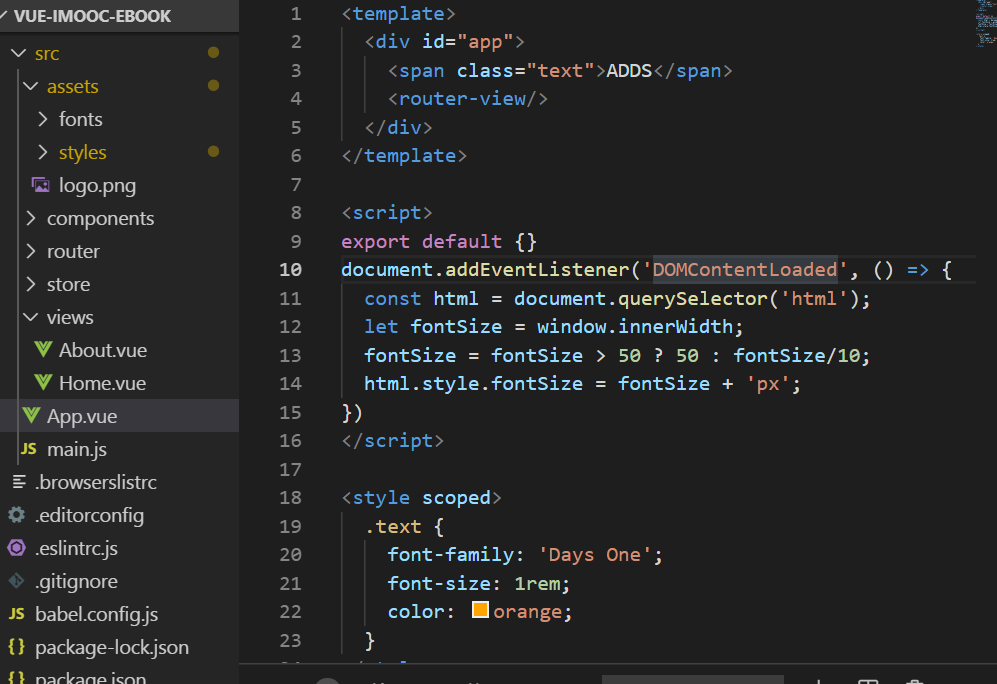Viewport: 997px width, 684px height.
Task: Click the Vue icon next to About.vue
Action: click(x=43, y=350)
